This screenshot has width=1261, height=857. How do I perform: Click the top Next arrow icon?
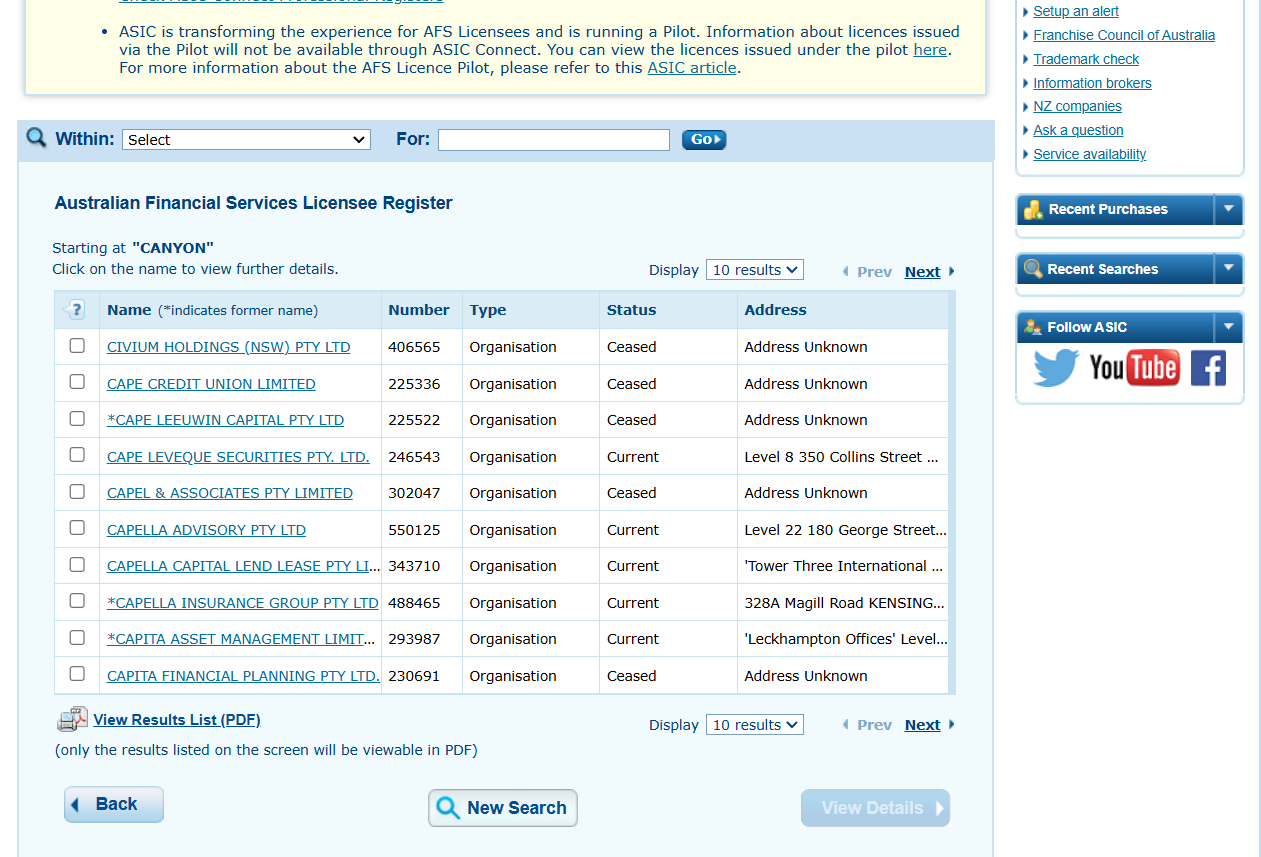(951, 272)
